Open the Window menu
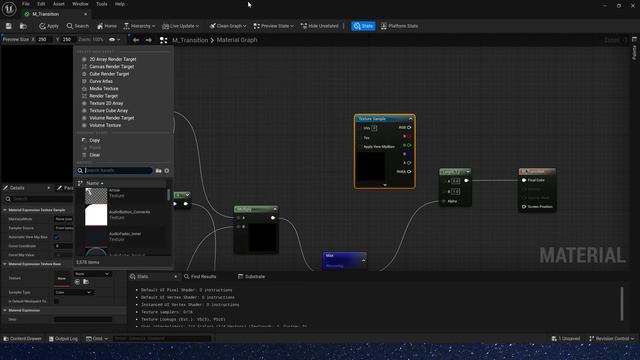This screenshot has height=360, width=640. pos(80,4)
